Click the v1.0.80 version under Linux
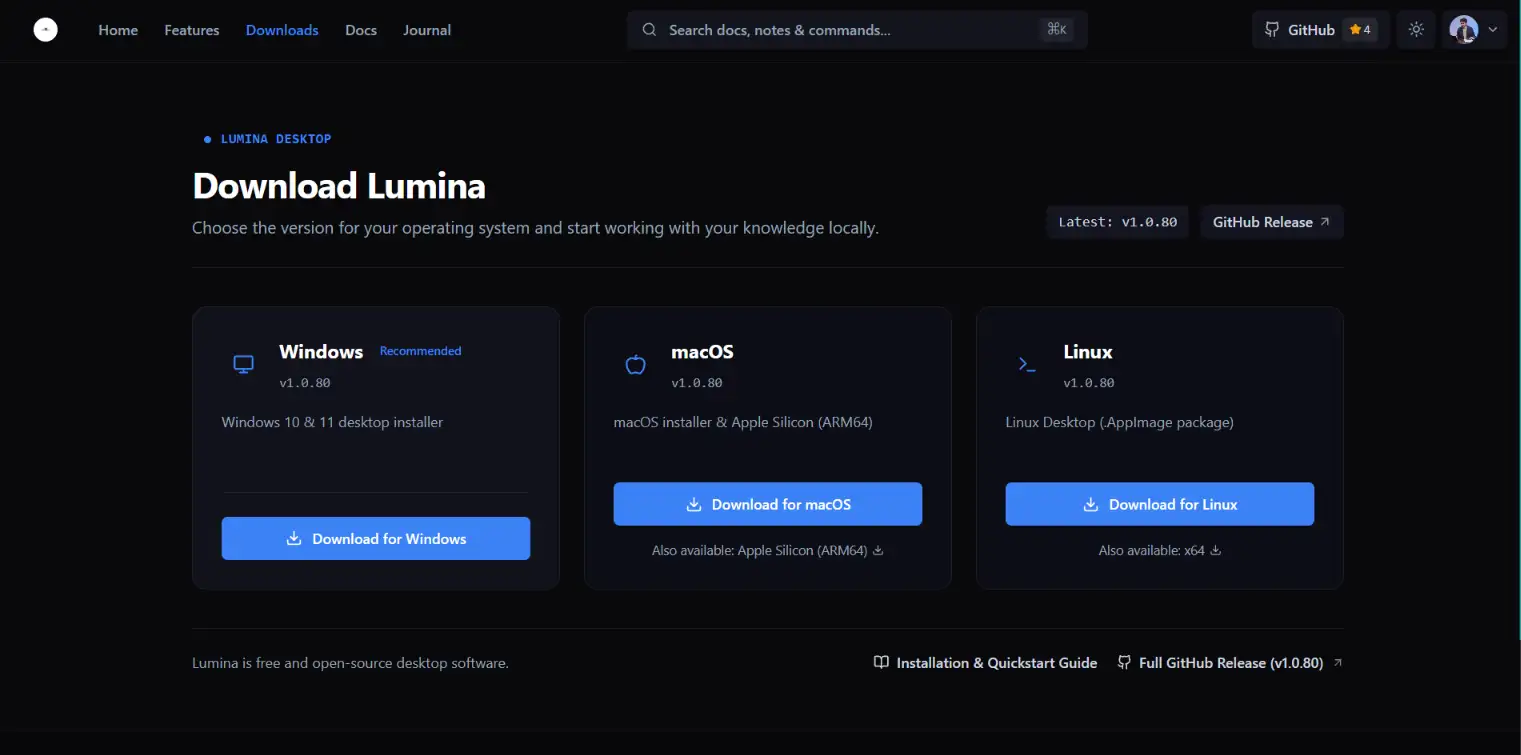The height and width of the screenshot is (755, 1521). click(1089, 383)
